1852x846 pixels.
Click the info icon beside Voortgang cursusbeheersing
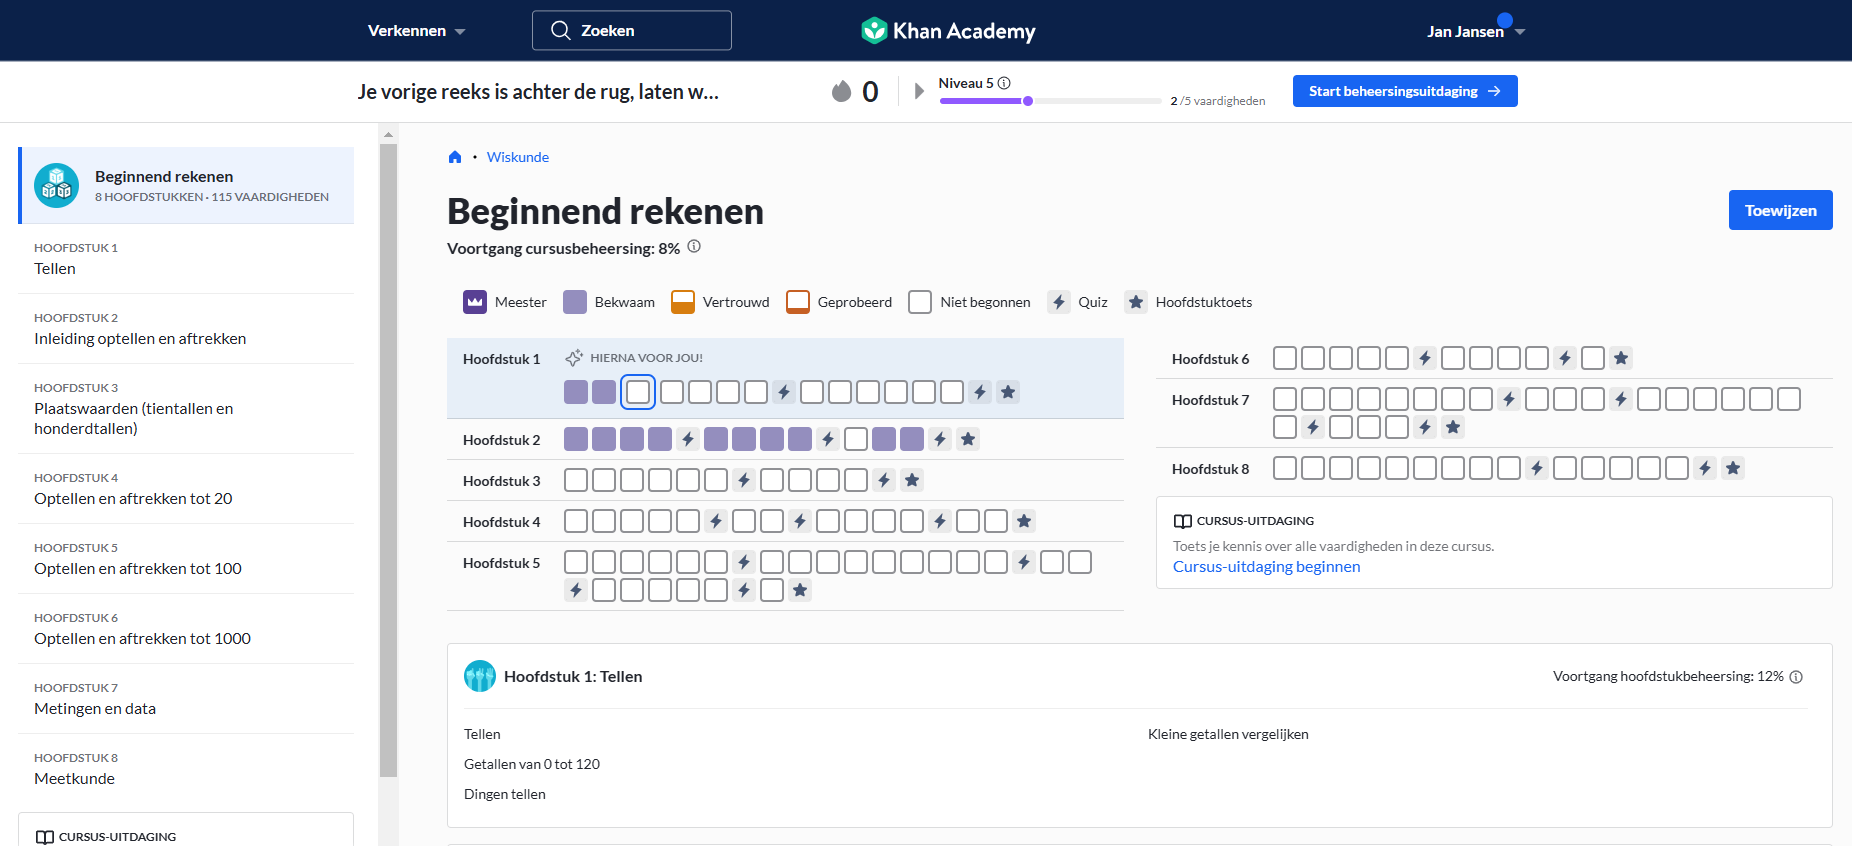click(694, 247)
